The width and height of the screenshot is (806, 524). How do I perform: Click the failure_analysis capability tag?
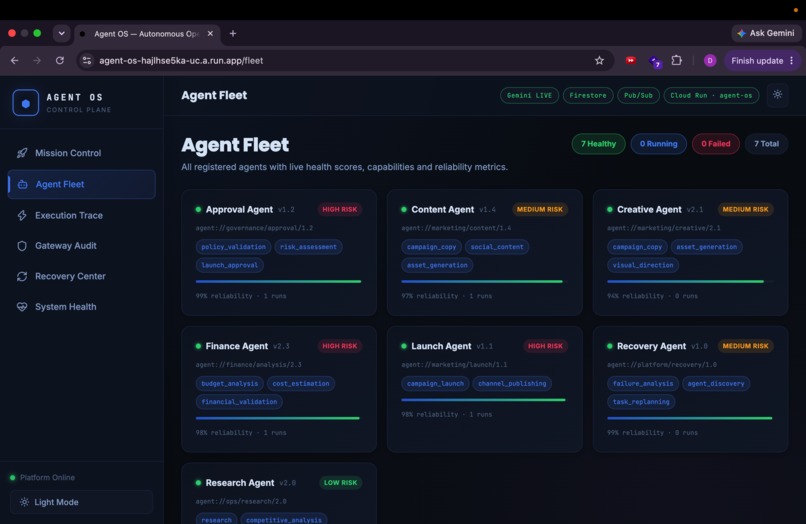tap(643, 384)
